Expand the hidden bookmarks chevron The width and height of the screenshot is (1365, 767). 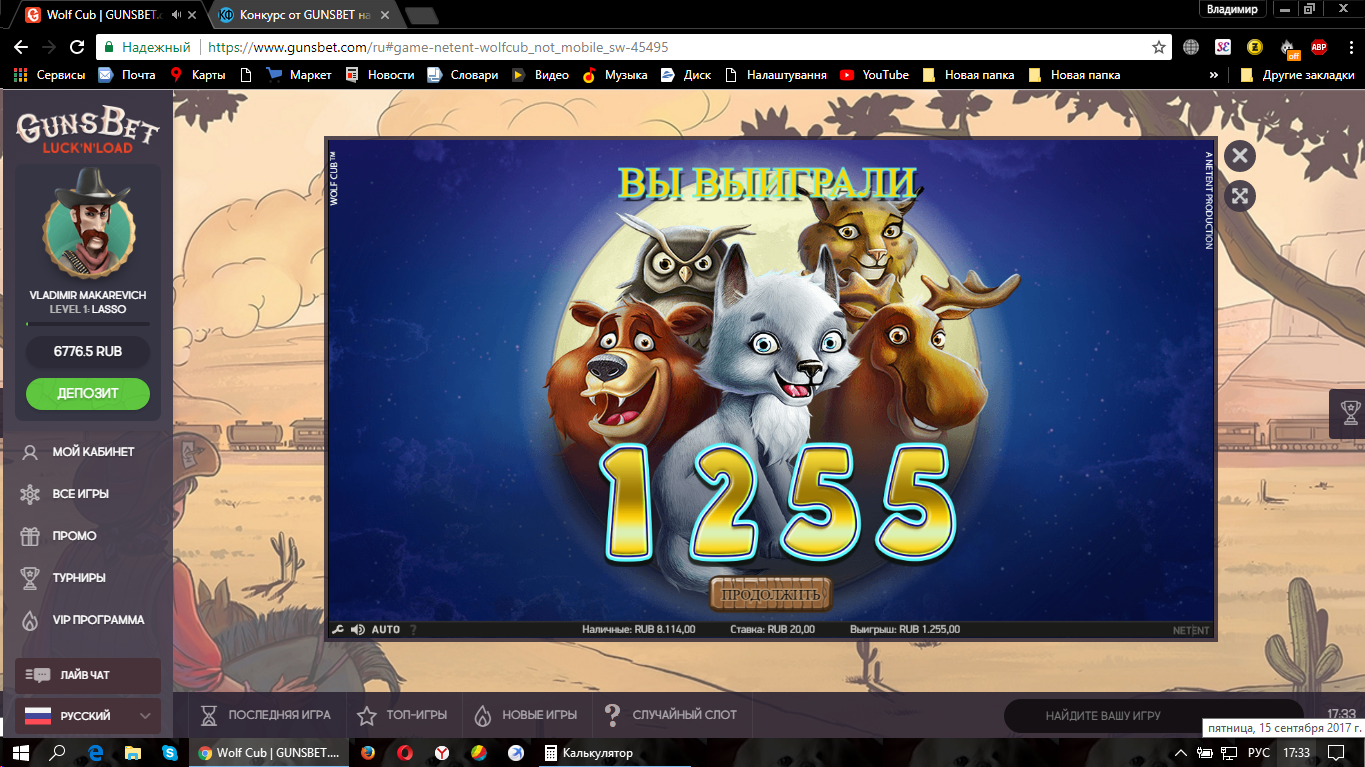[1214, 75]
